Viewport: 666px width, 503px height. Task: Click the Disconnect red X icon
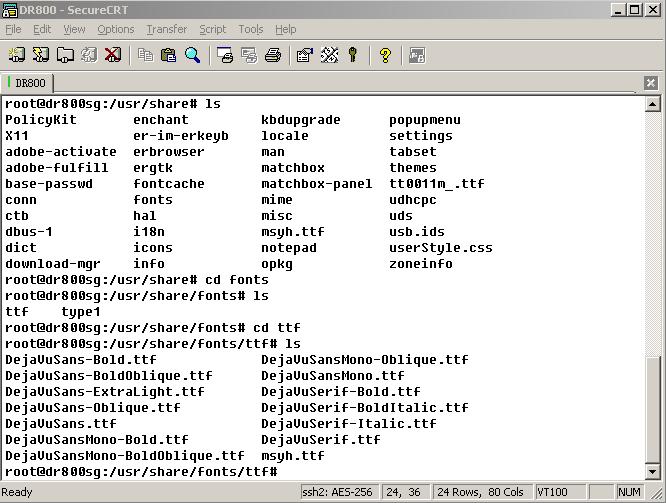[x=113, y=55]
